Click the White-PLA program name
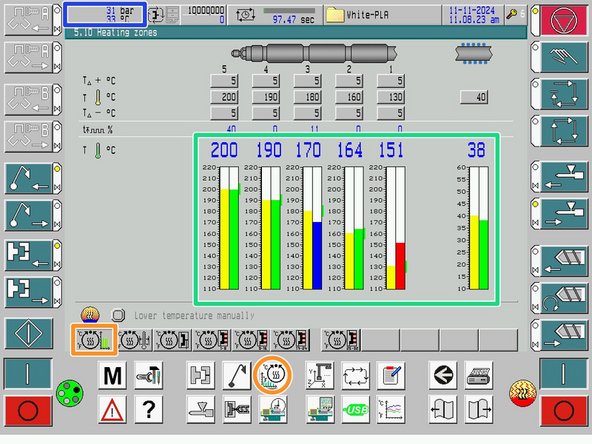Screen dimensions: 592x444 (367, 15)
